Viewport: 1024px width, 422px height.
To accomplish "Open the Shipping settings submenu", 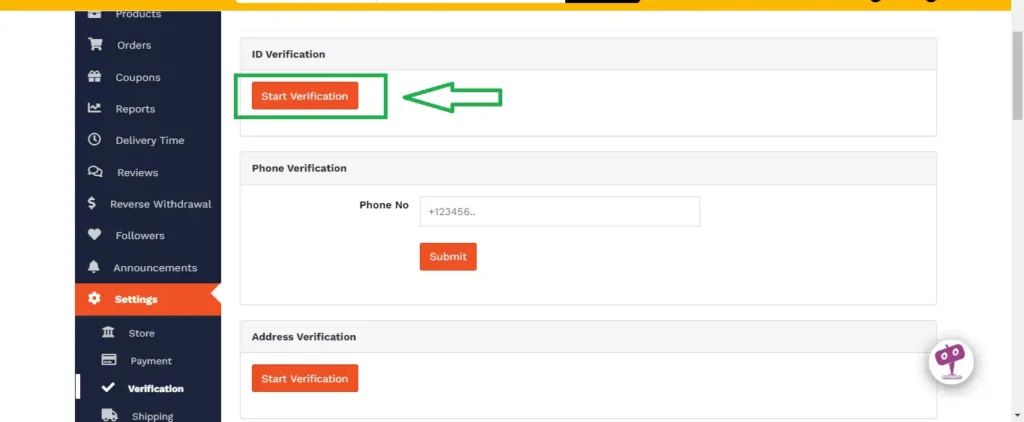I will (151, 416).
